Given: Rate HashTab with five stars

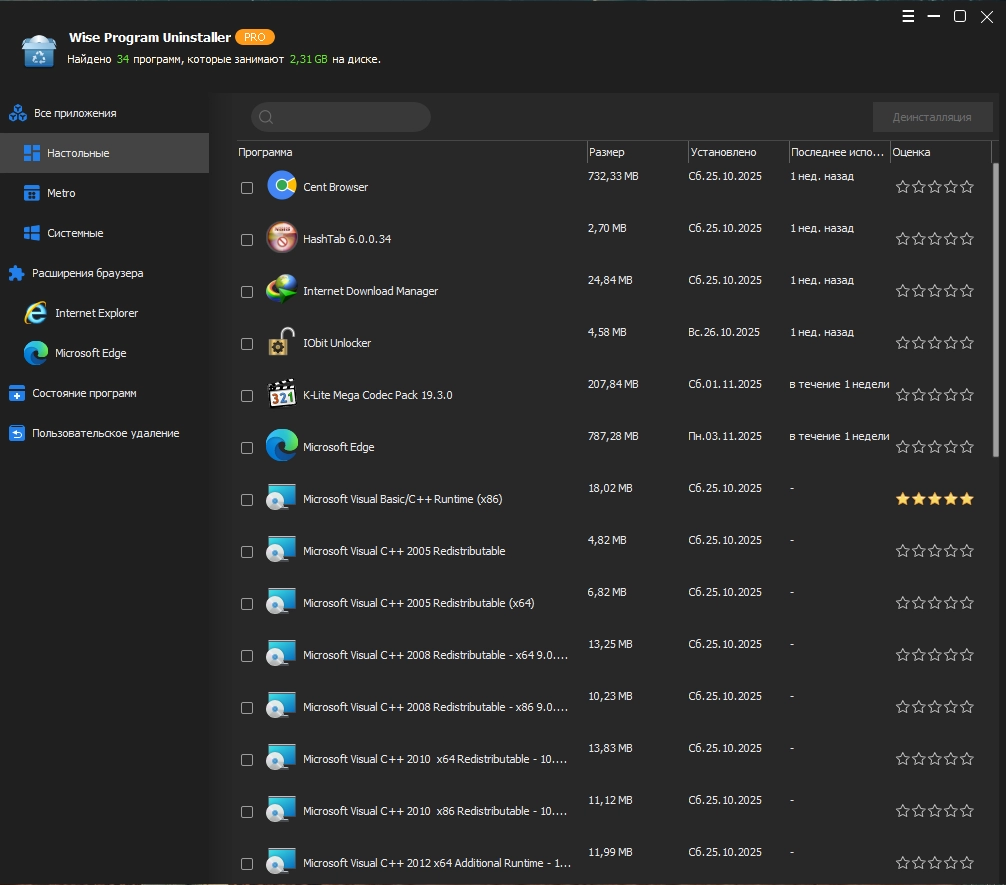Looking at the screenshot, I should point(966,239).
